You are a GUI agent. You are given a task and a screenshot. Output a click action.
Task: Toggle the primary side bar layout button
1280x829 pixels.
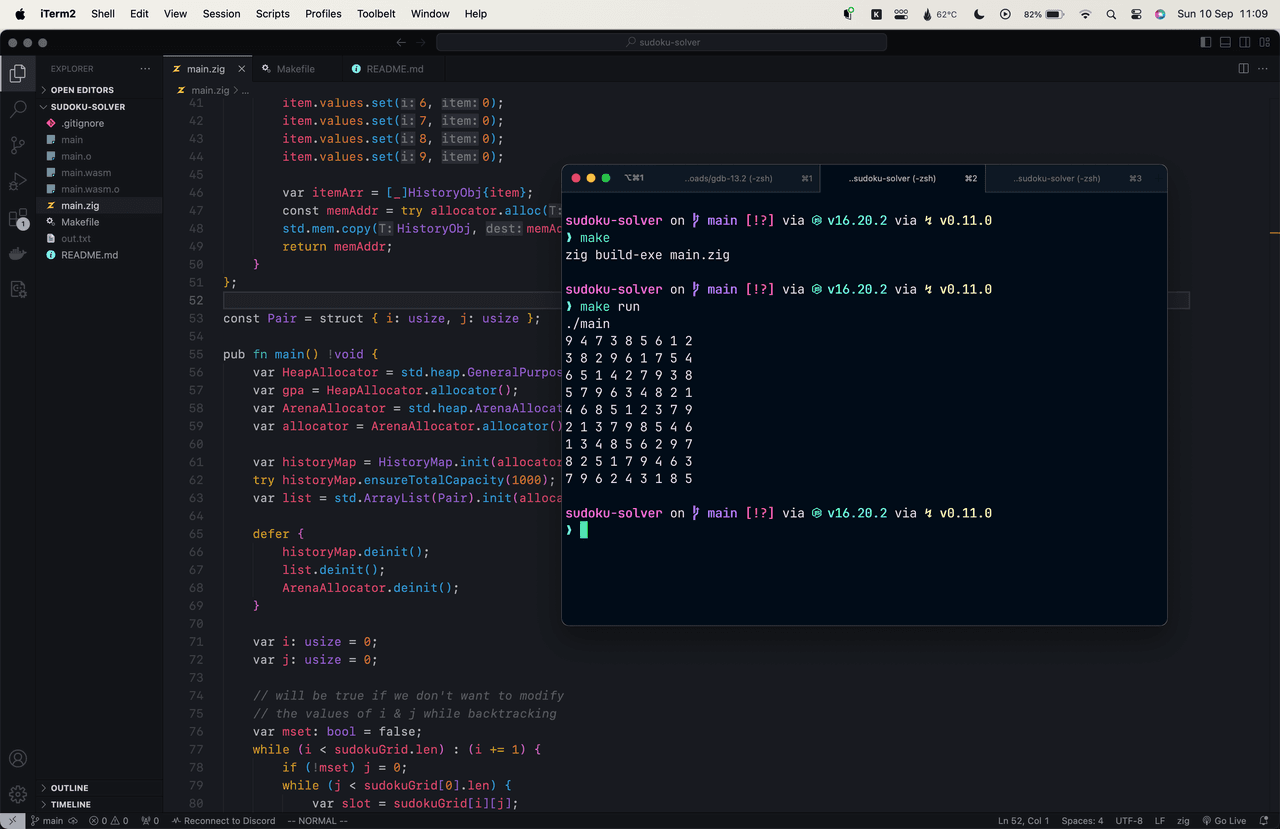[x=1206, y=42]
